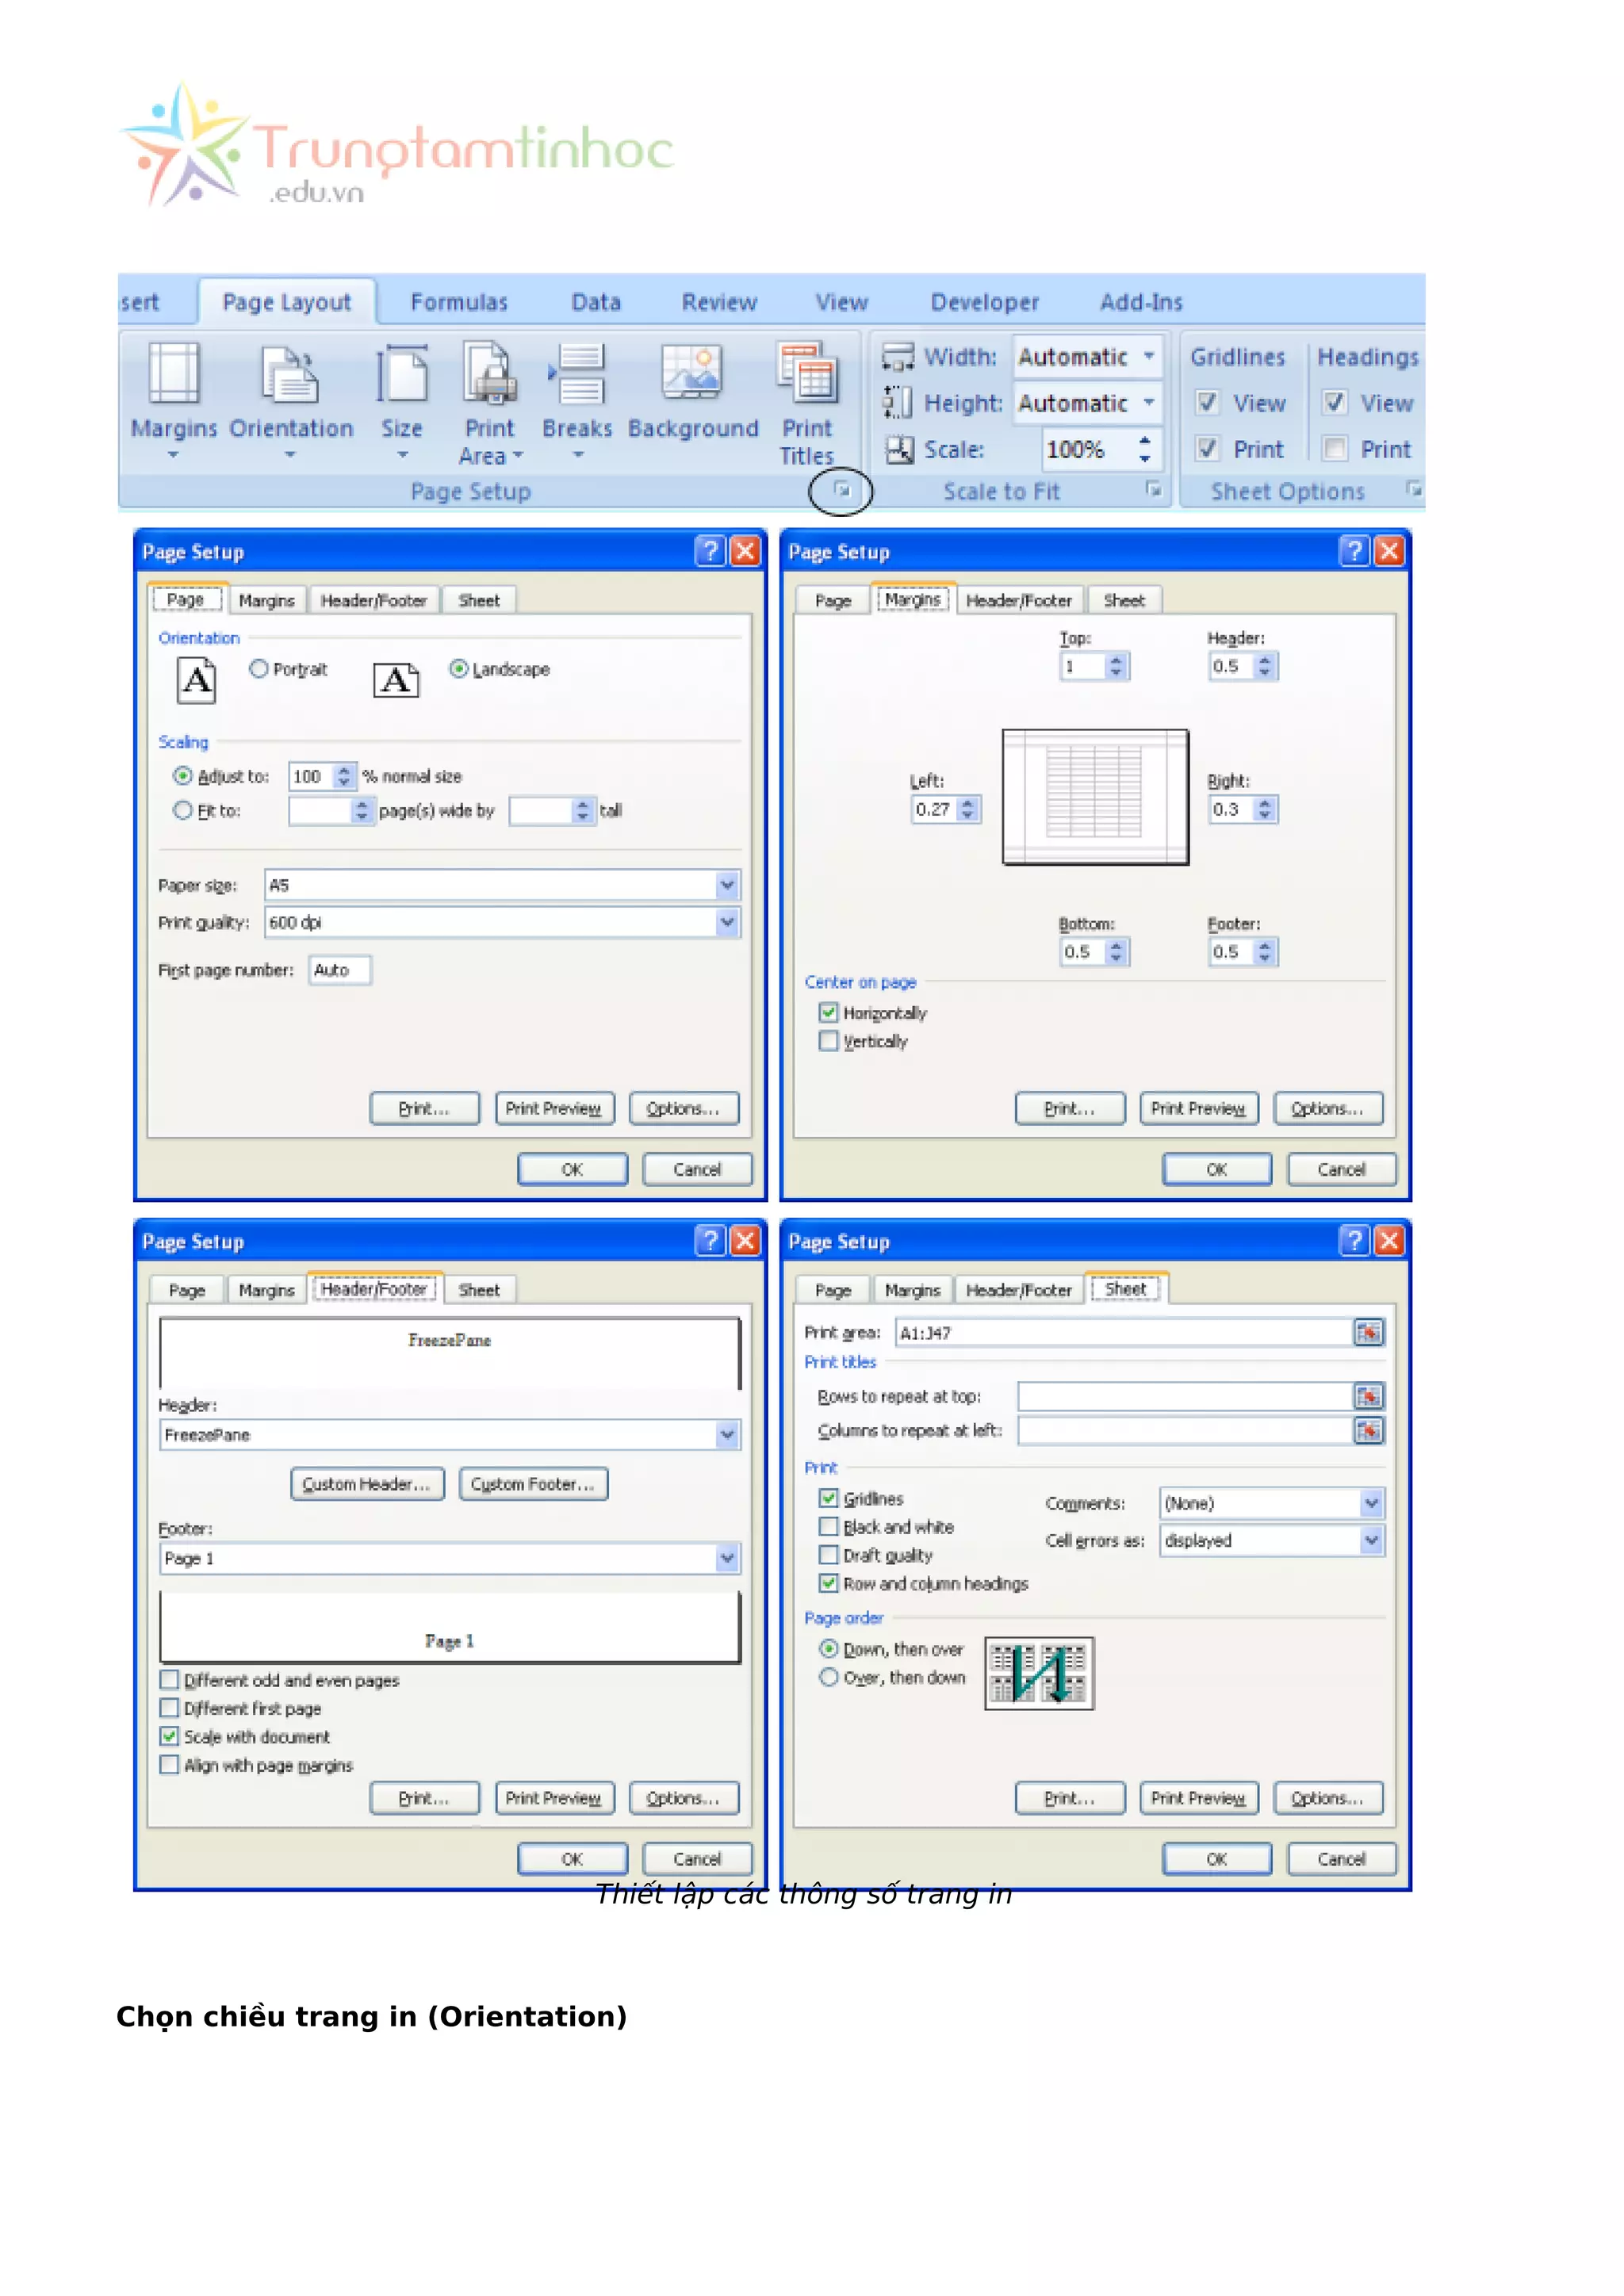1624x2296 pixels.
Task: Select the Portrait orientation radio button
Action: click(x=259, y=669)
